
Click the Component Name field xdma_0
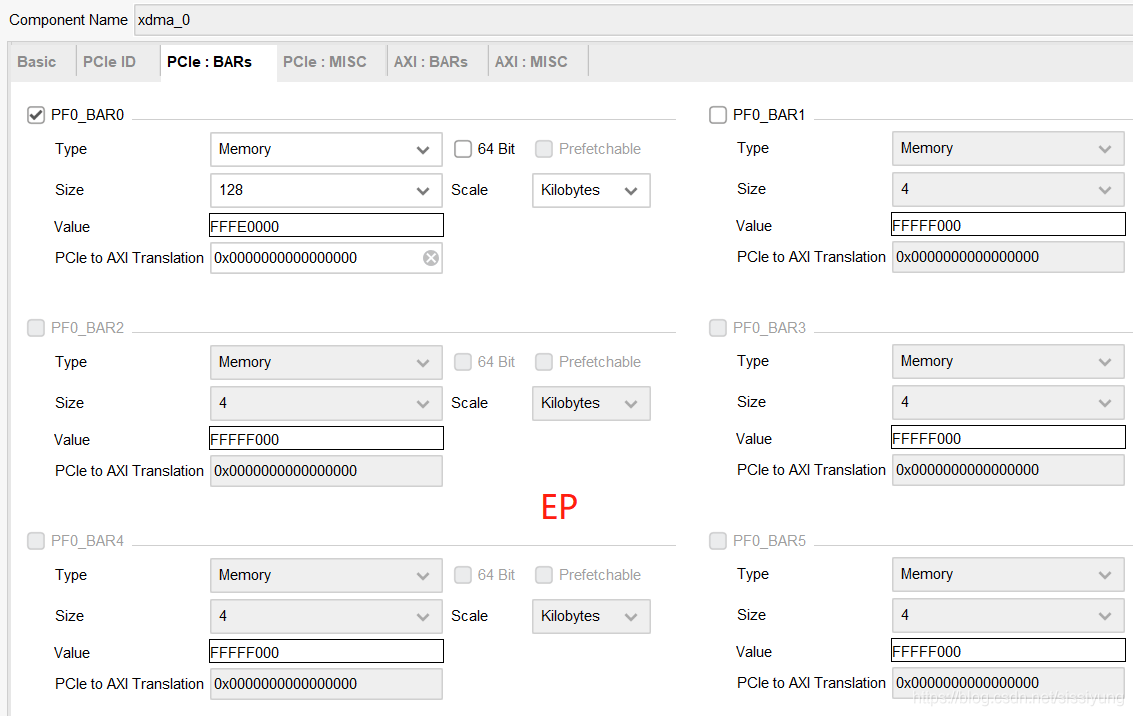tap(634, 20)
